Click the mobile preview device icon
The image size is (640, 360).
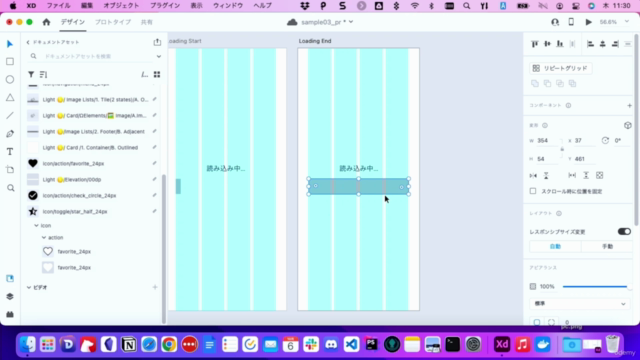[571, 22]
